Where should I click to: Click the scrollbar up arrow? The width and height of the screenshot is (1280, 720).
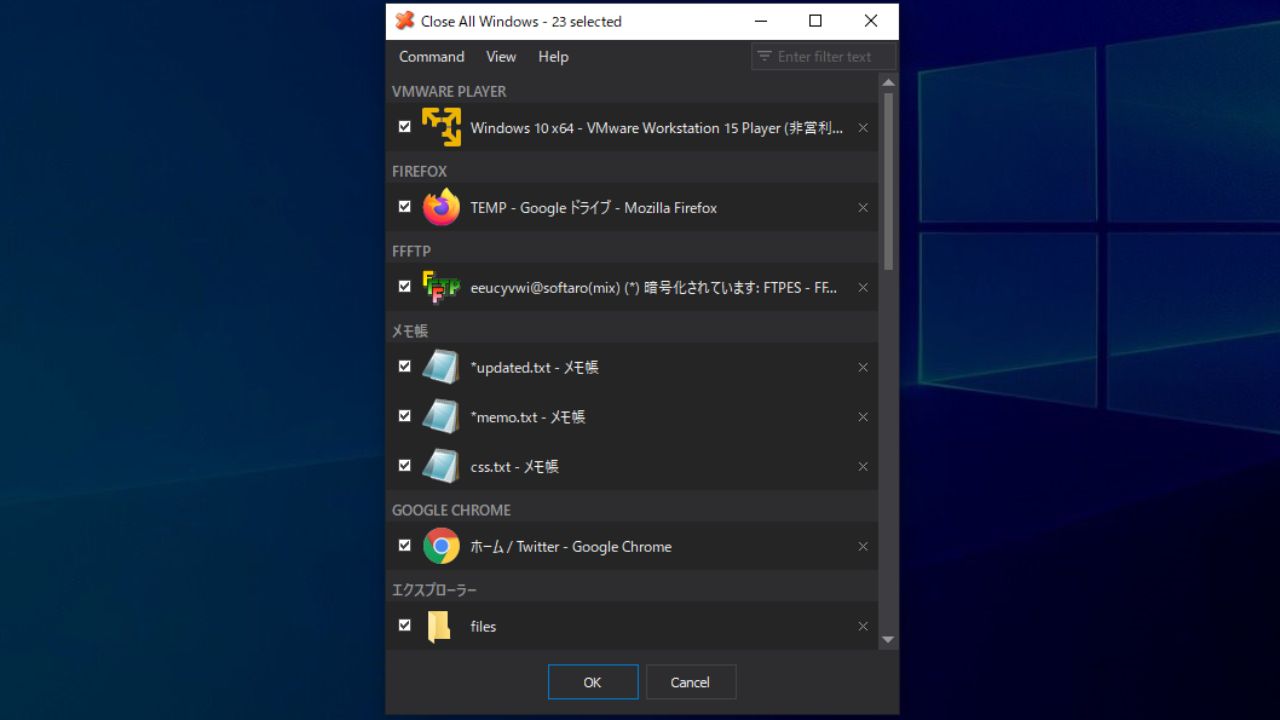[x=888, y=82]
